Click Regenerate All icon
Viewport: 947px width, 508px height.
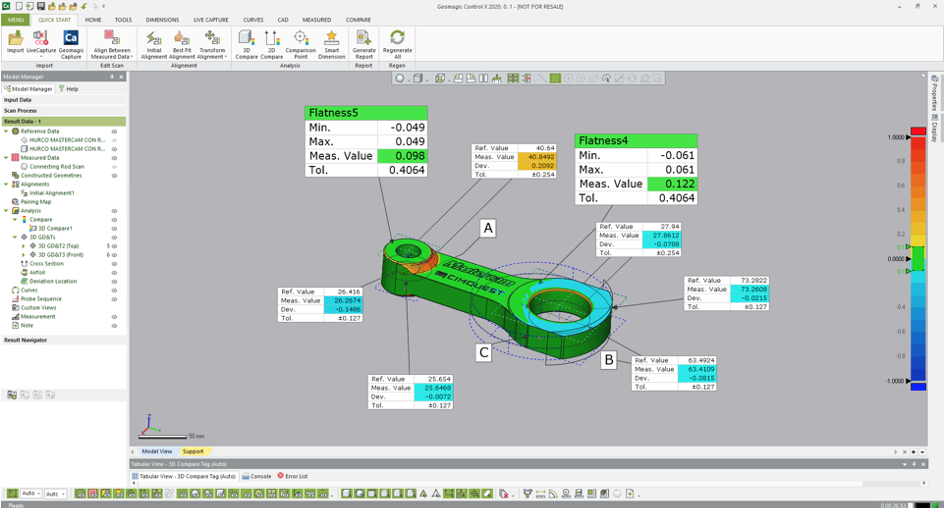click(397, 39)
